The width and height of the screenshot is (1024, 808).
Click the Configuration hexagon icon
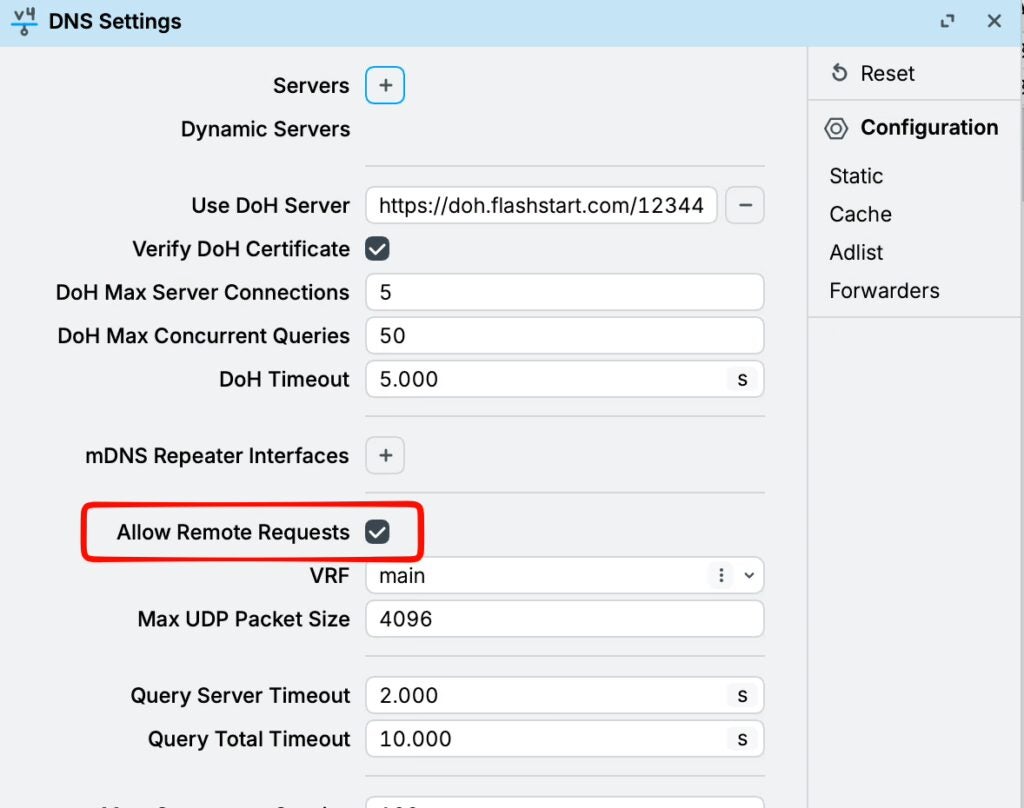point(836,128)
